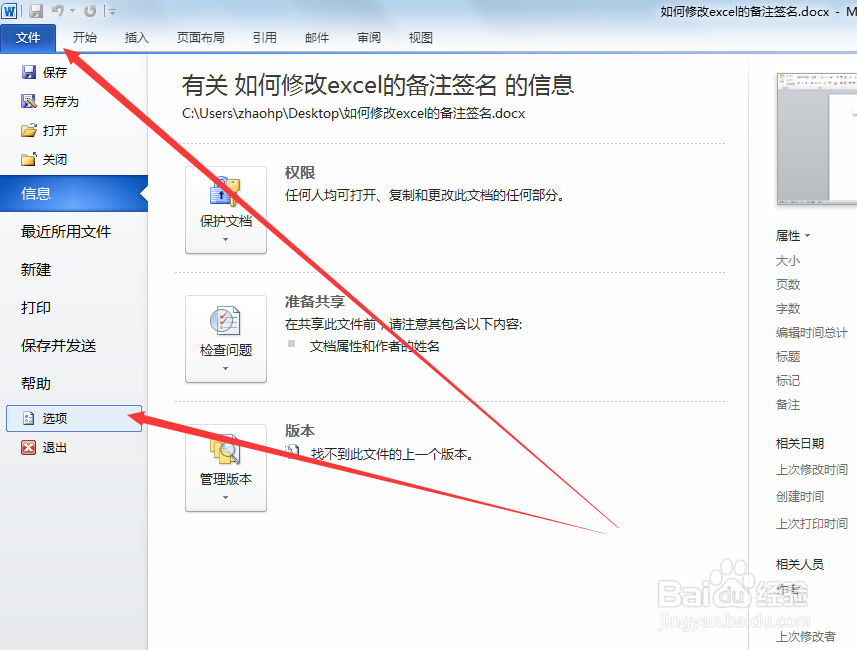Switch to the 插入 ribbon tab
Screen dimensions: 857x650
click(x=137, y=38)
